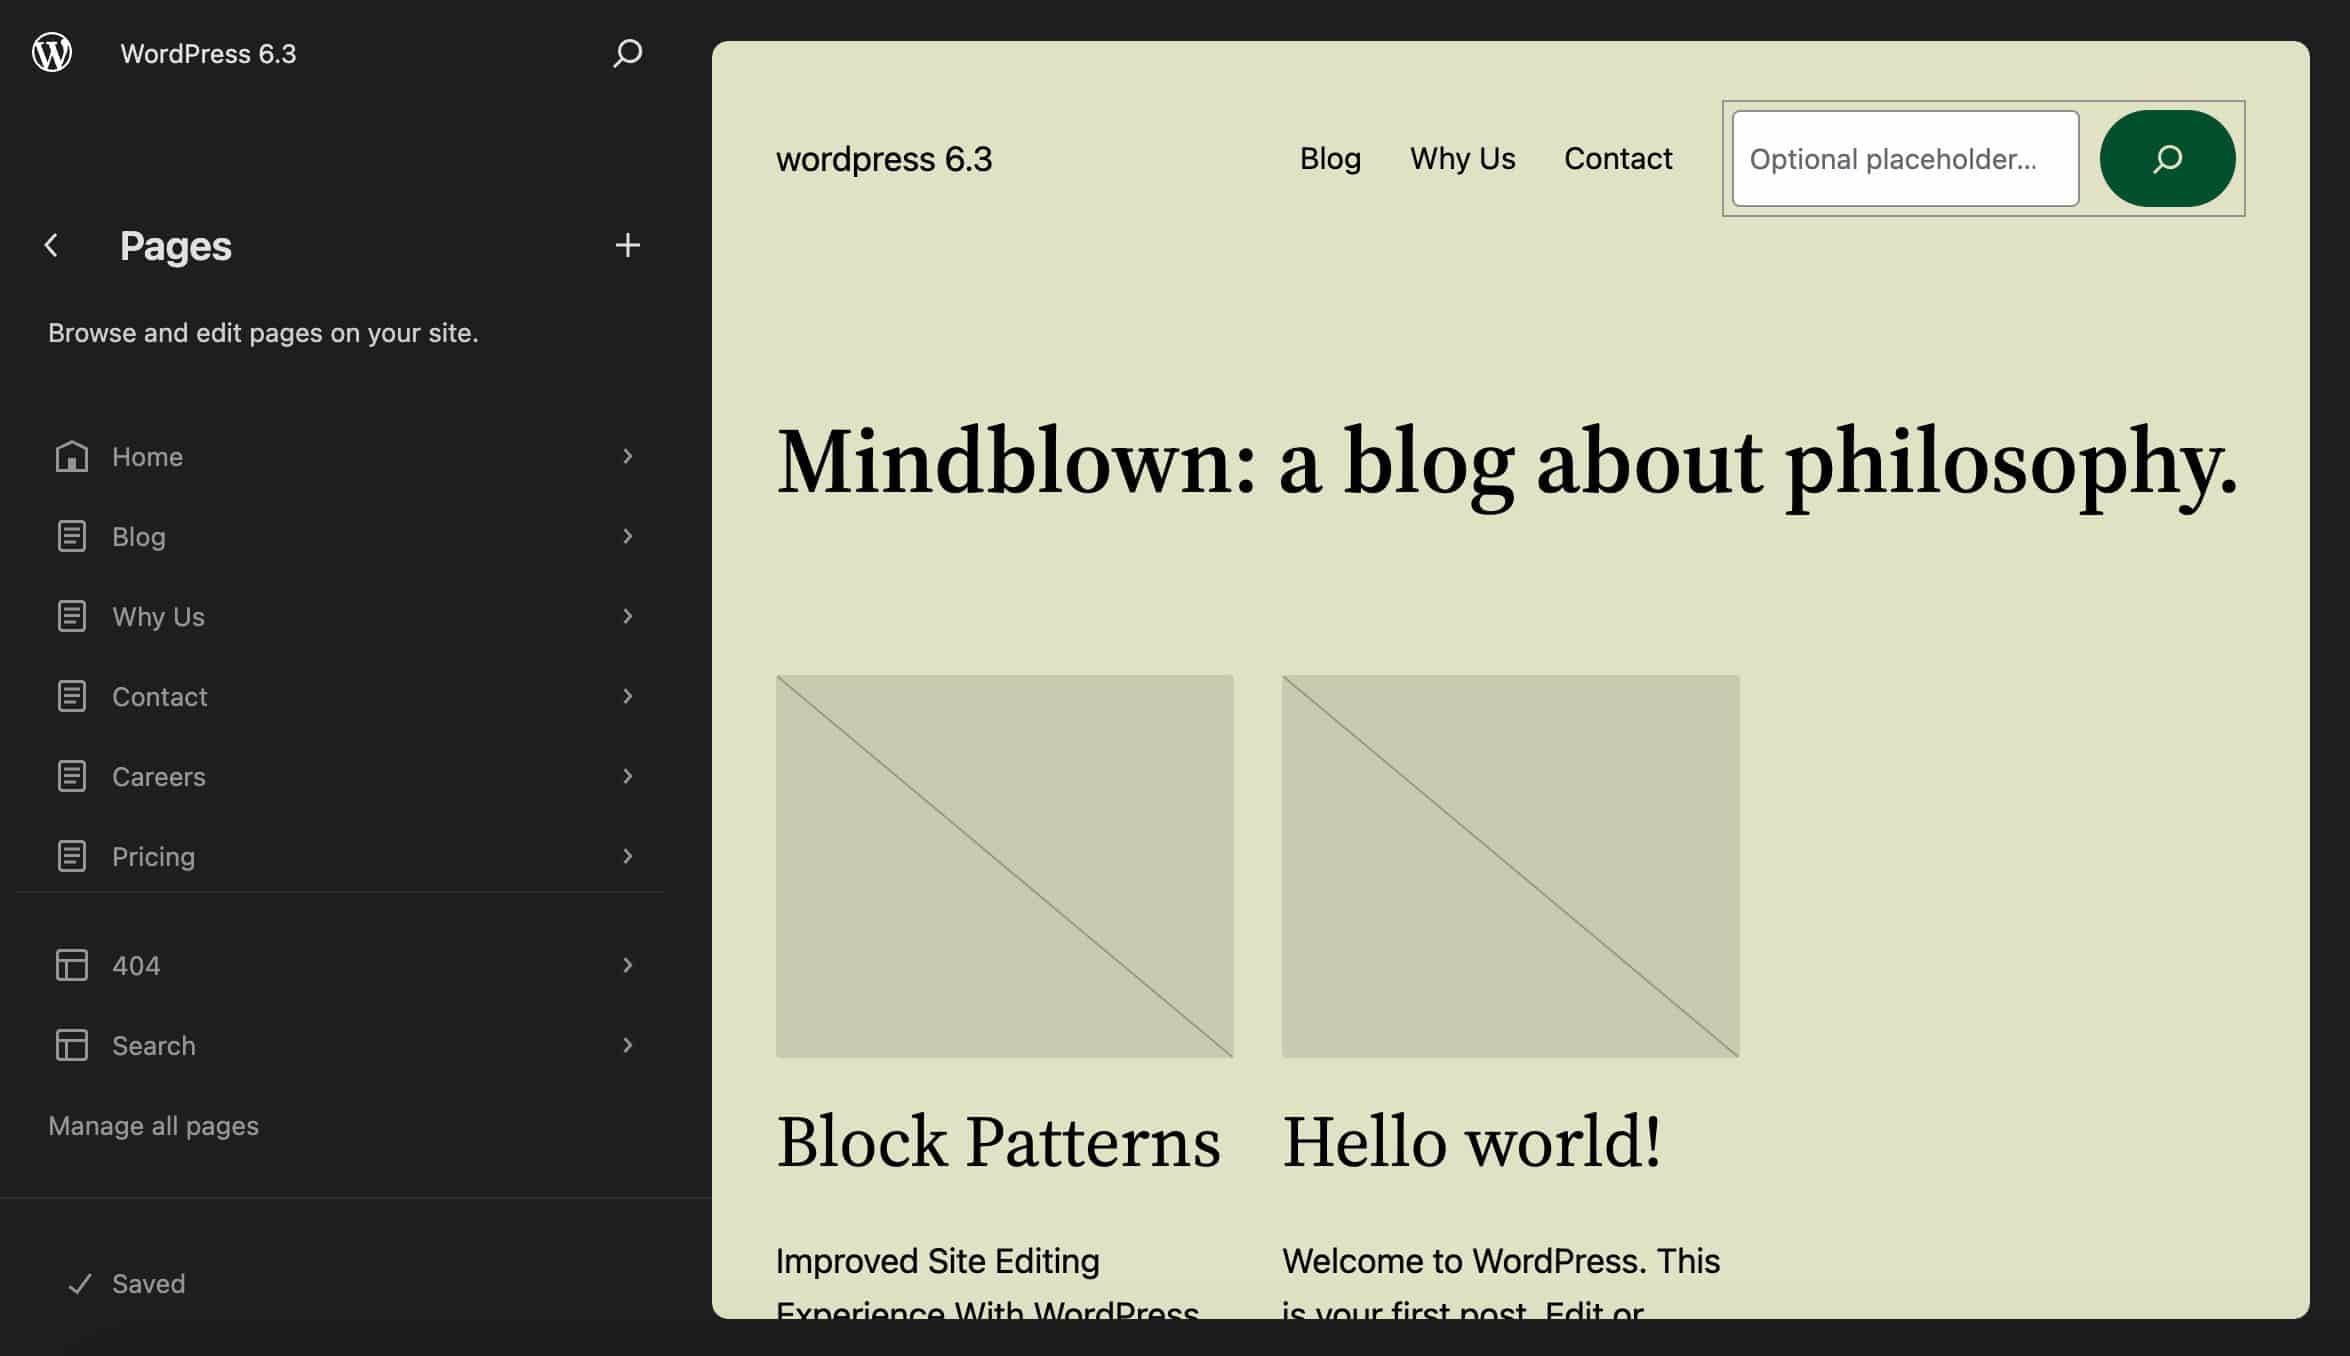
Task: Select the Blog menu item in site header
Action: [x=1330, y=158]
